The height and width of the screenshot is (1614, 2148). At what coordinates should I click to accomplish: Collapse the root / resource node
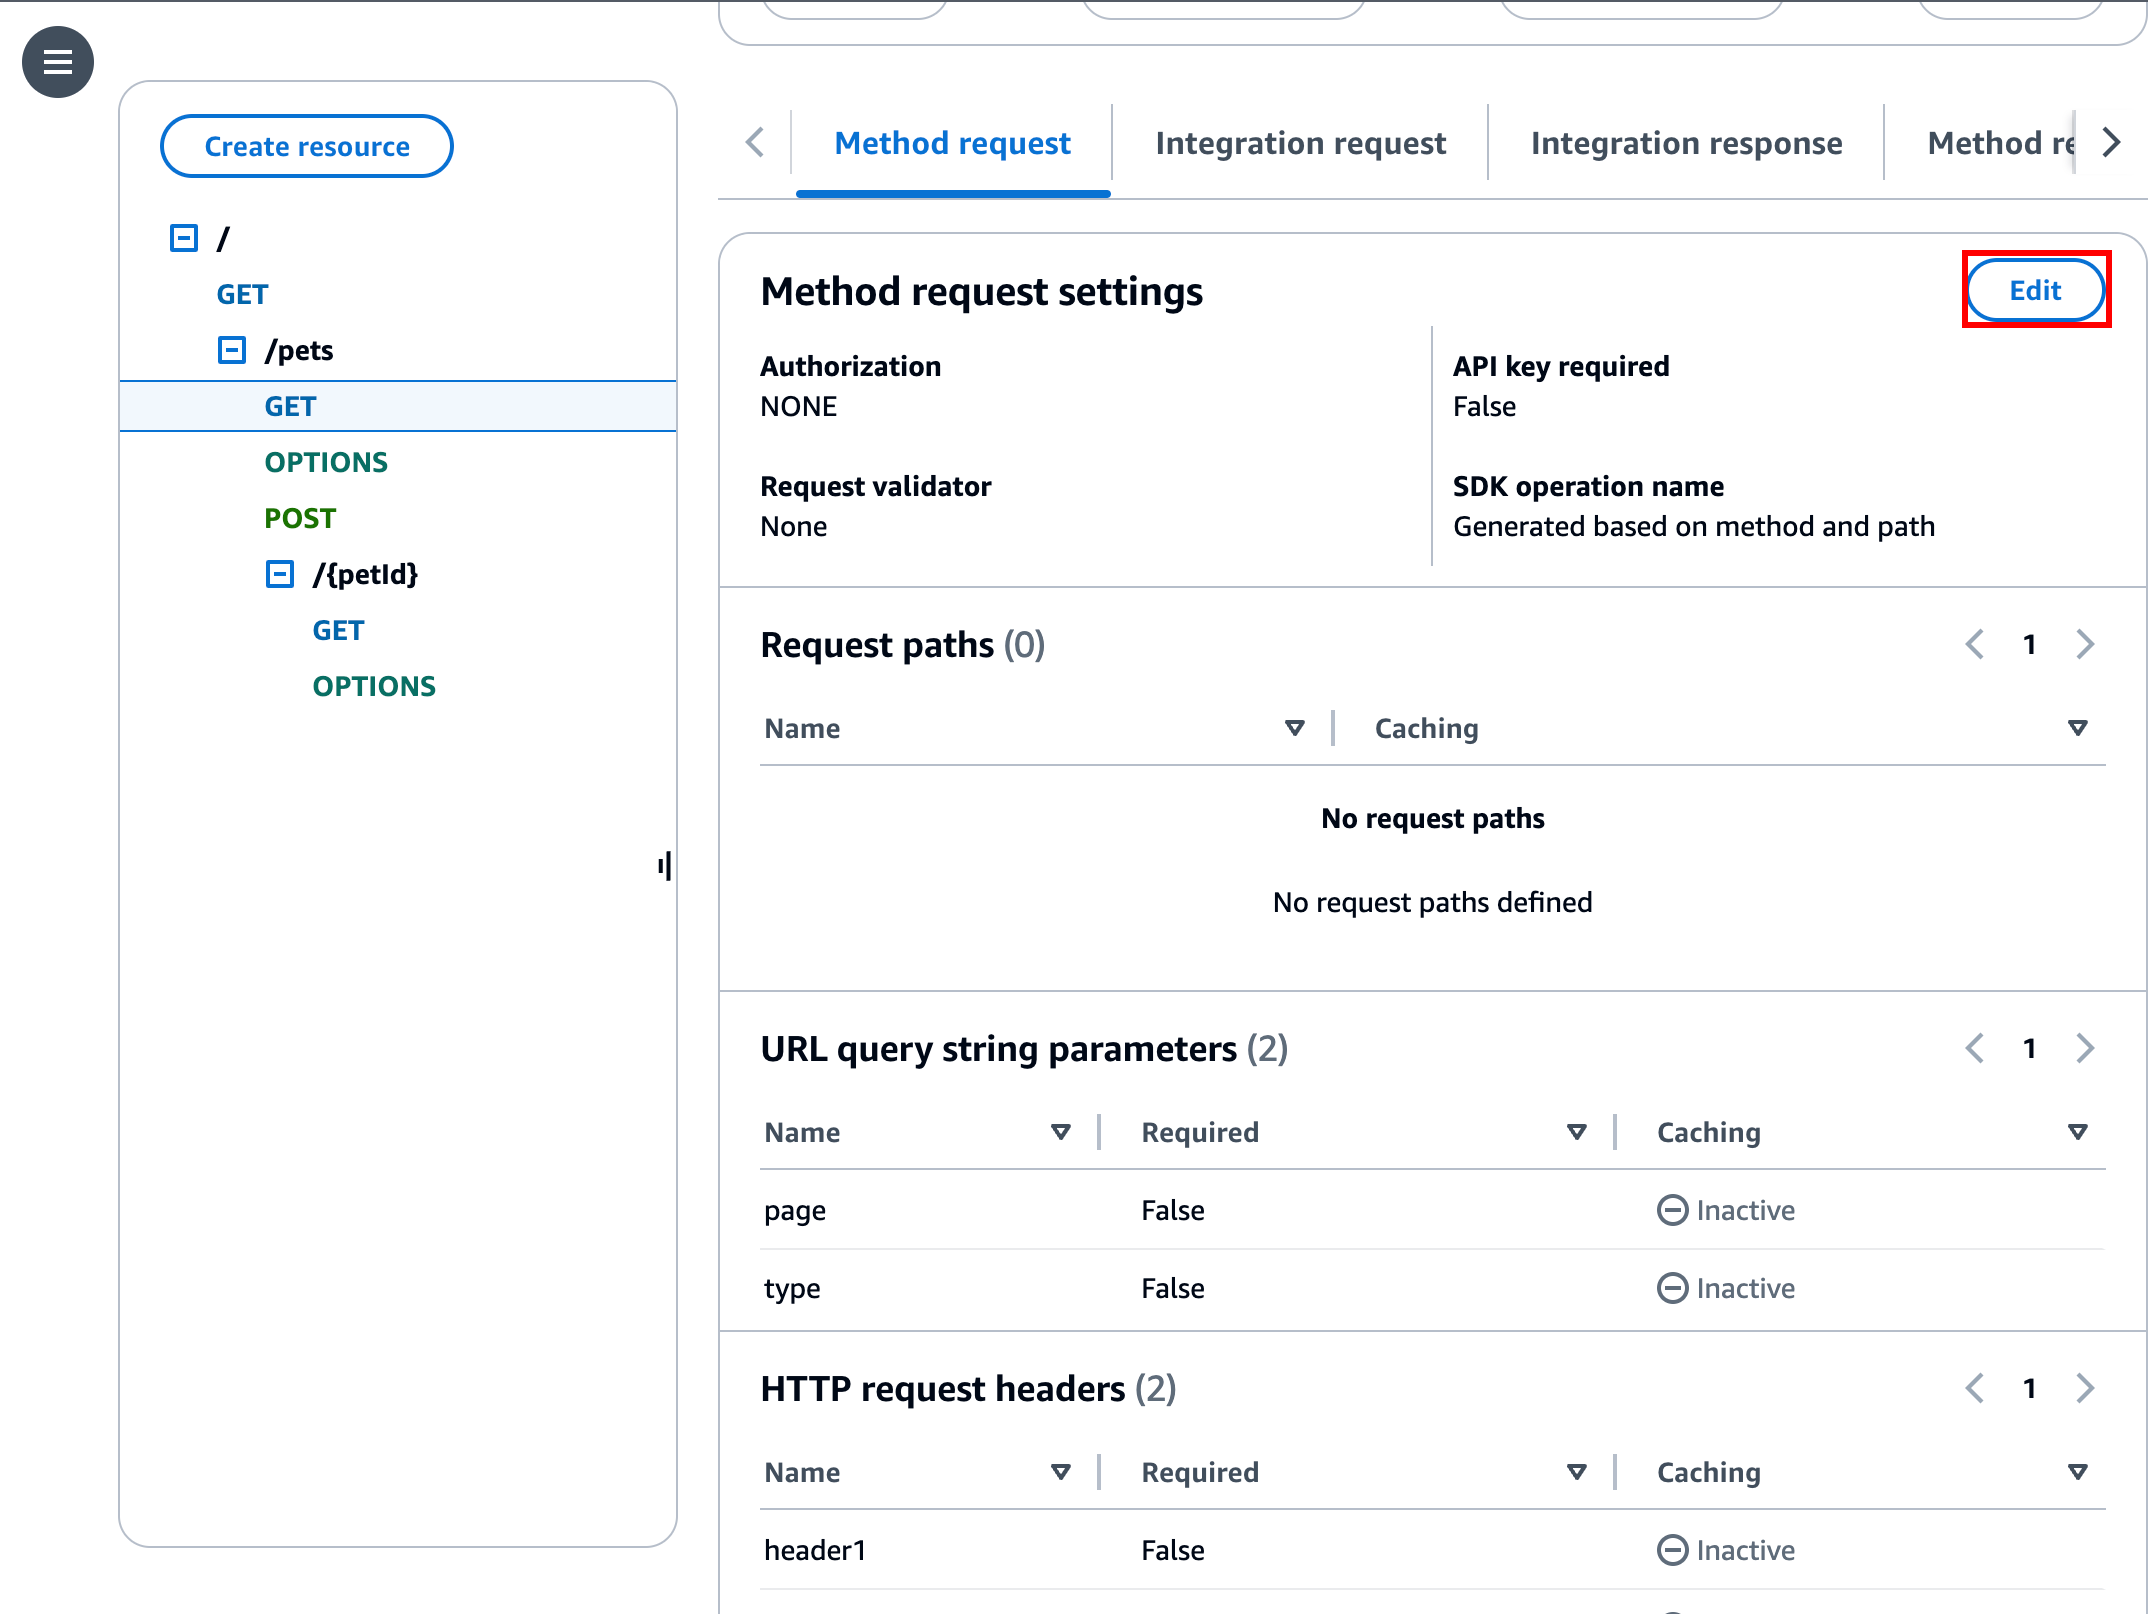tap(182, 237)
